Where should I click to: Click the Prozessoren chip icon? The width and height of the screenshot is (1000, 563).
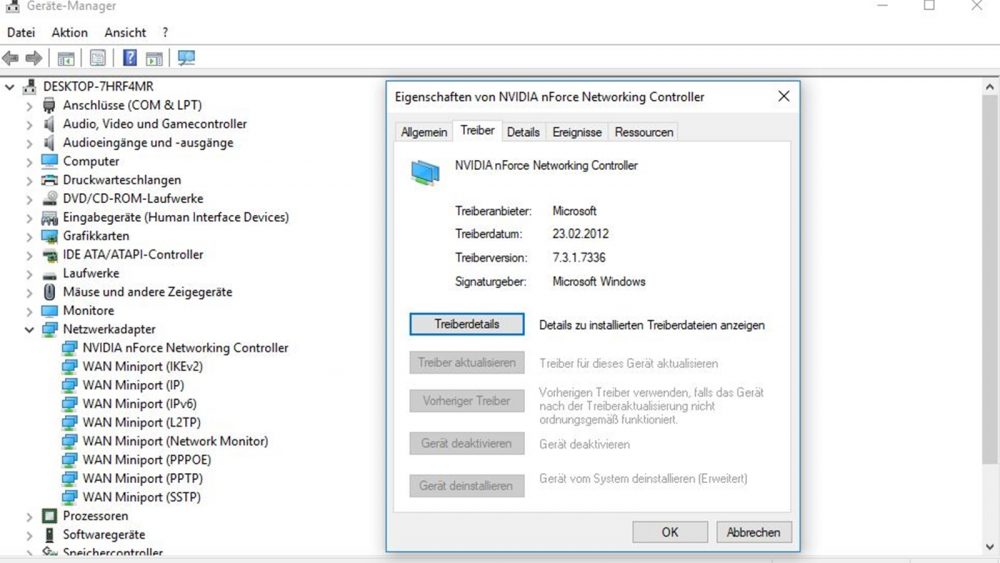click(x=49, y=515)
